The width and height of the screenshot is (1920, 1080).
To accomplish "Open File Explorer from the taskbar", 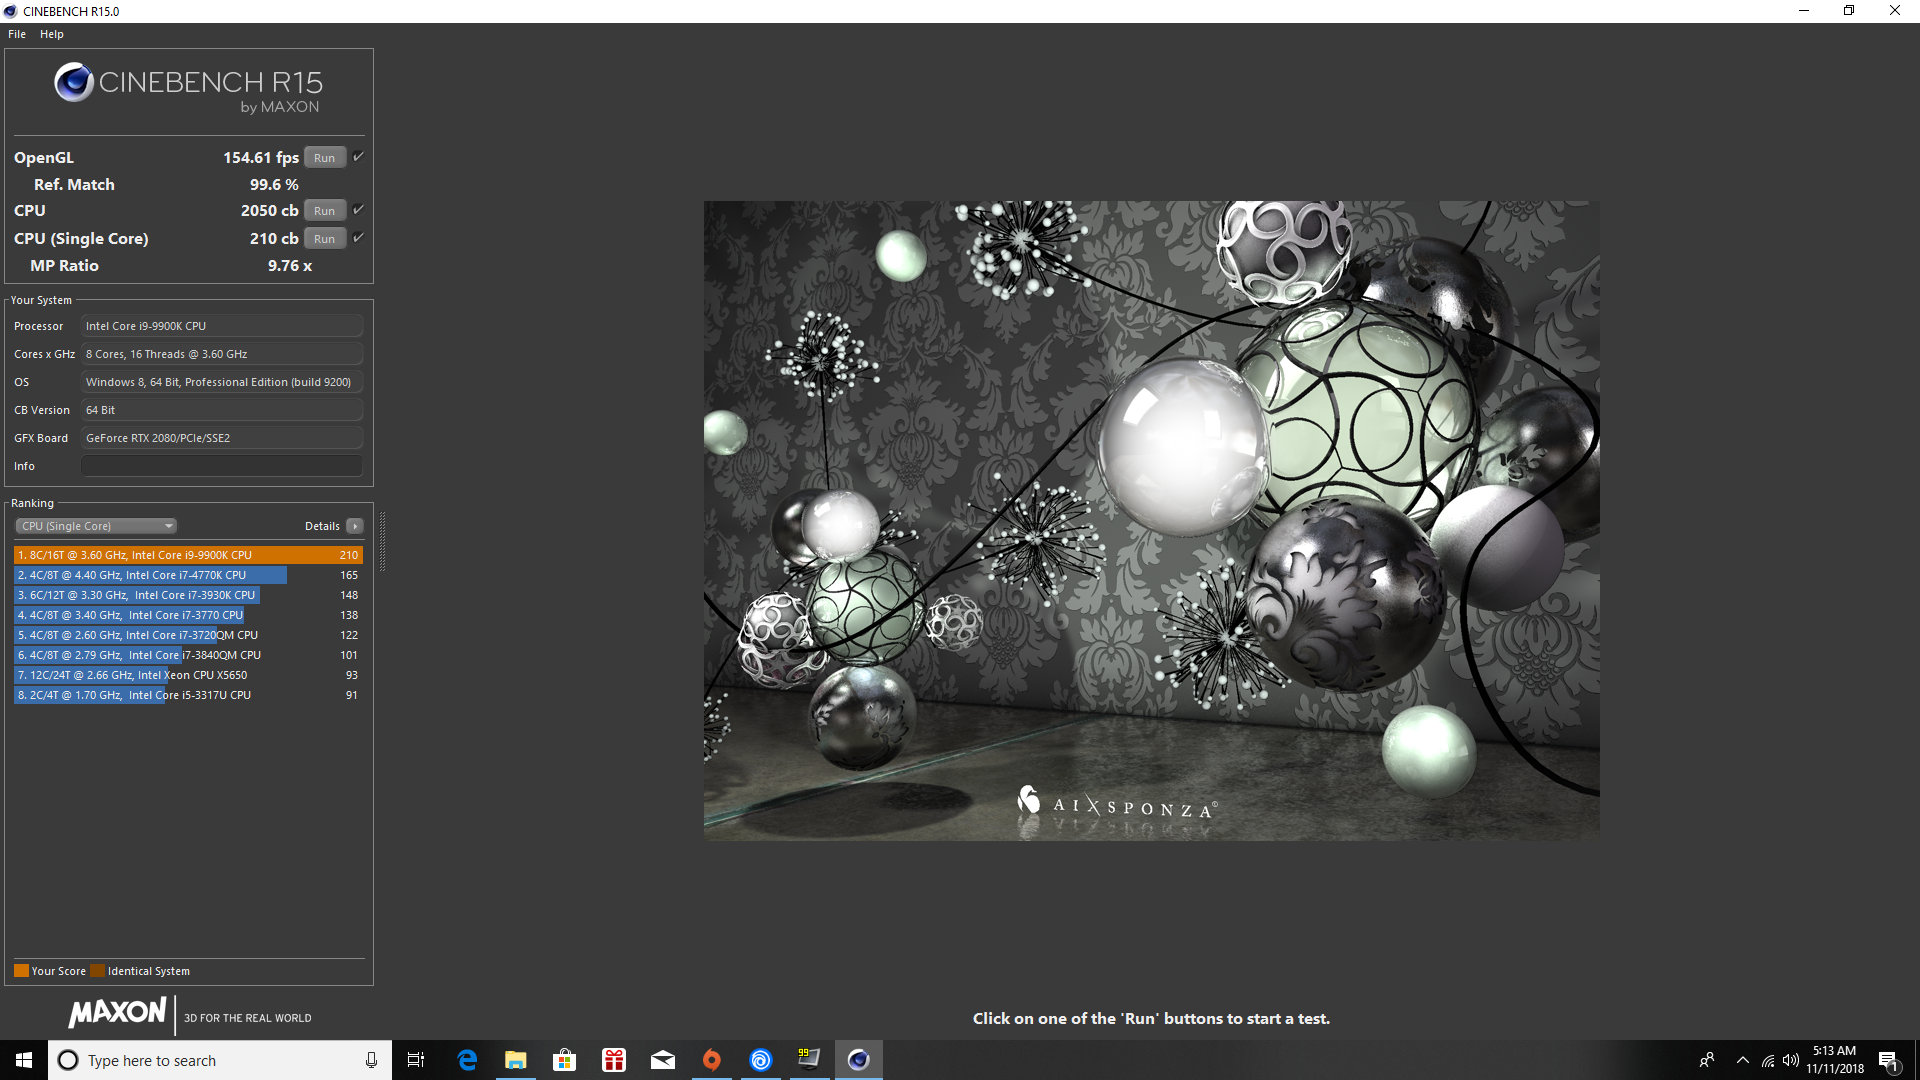I will pos(516,1060).
